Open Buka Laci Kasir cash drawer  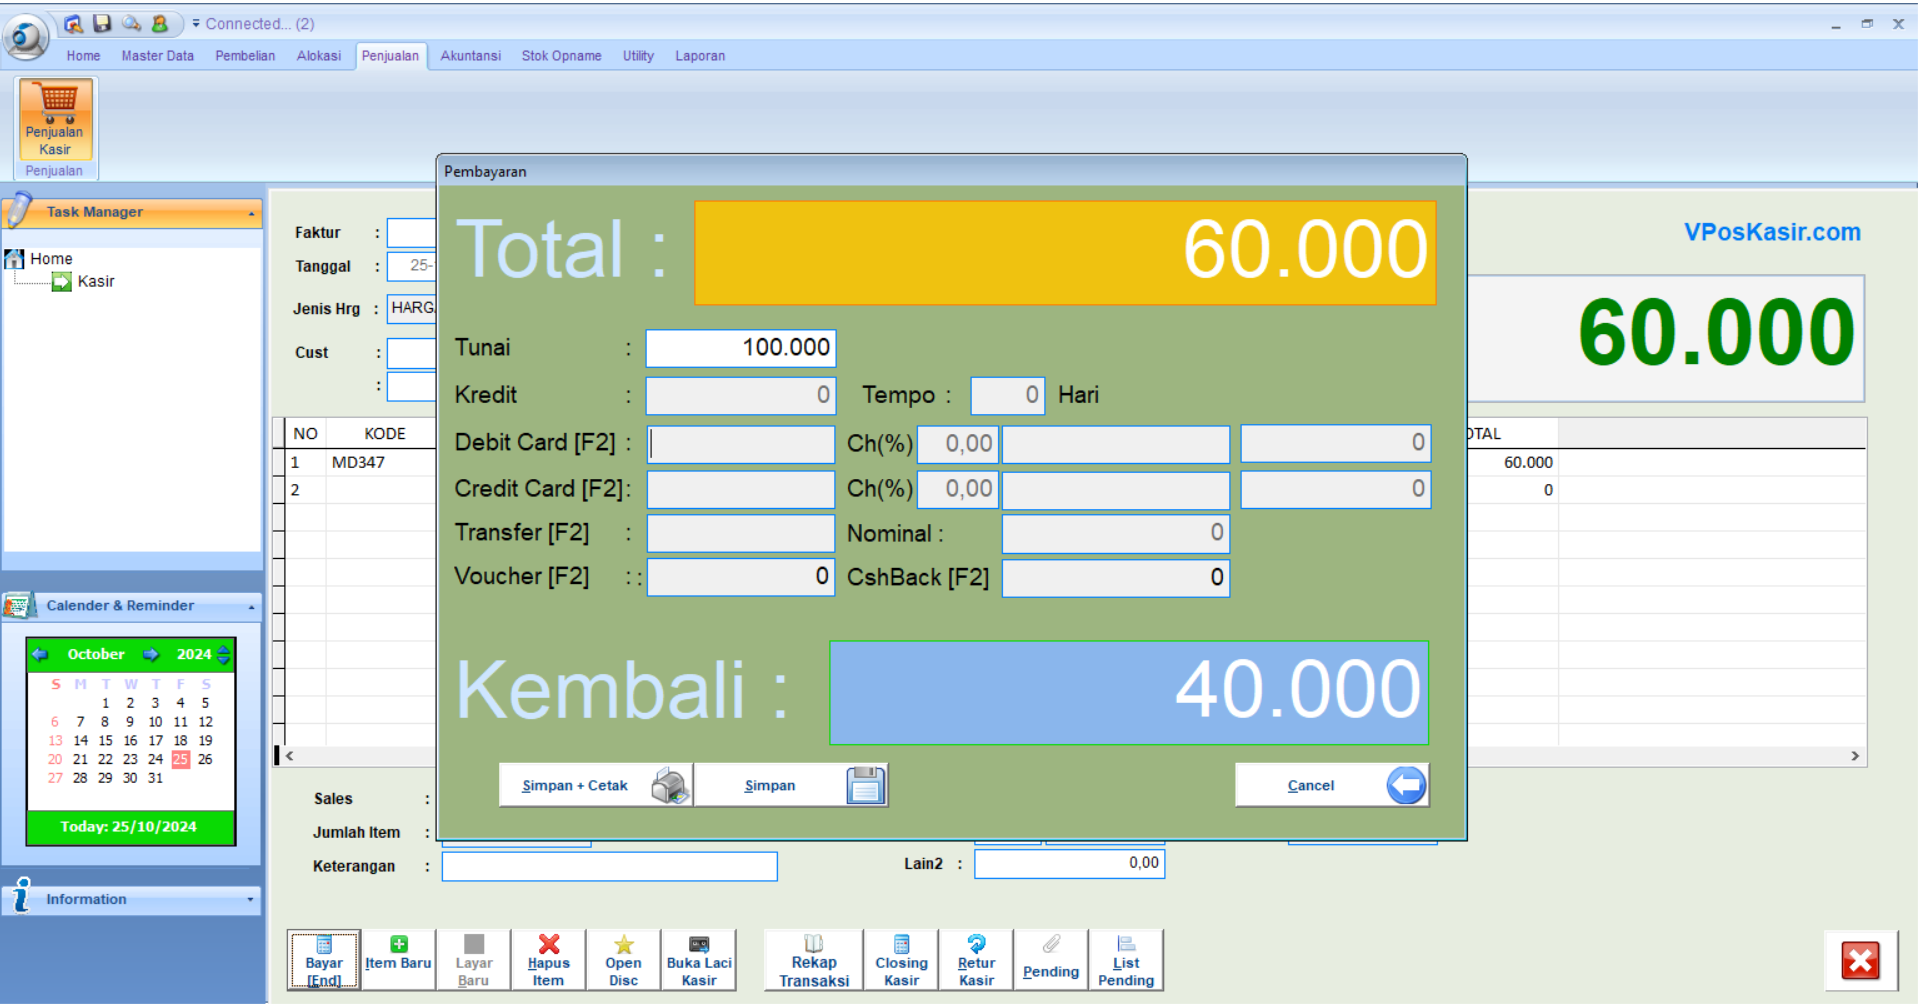[699, 960]
